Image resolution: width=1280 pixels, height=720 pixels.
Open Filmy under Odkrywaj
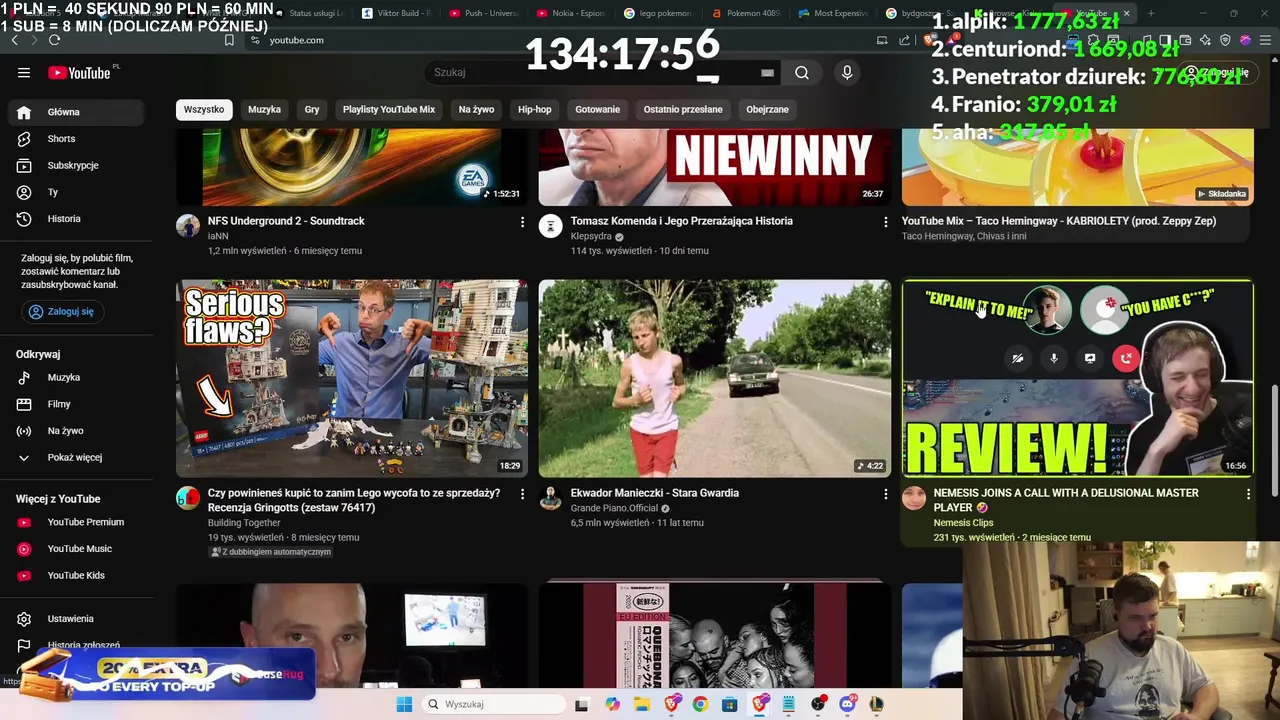click(79, 404)
